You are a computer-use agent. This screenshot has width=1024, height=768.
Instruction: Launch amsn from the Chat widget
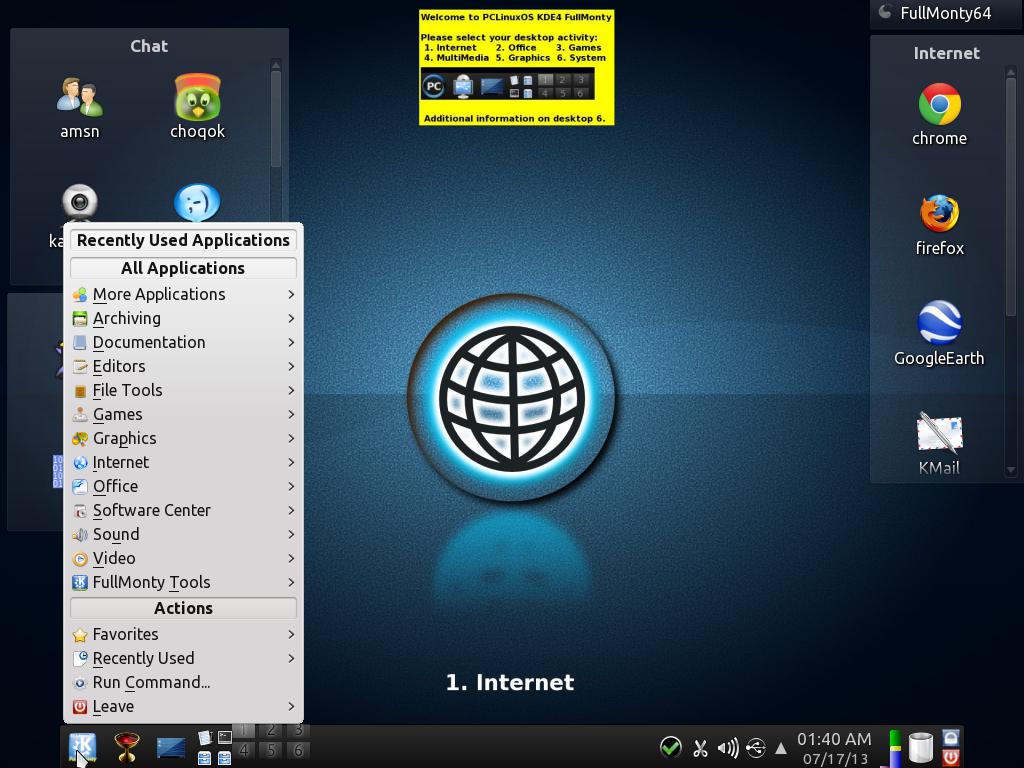pos(79,100)
